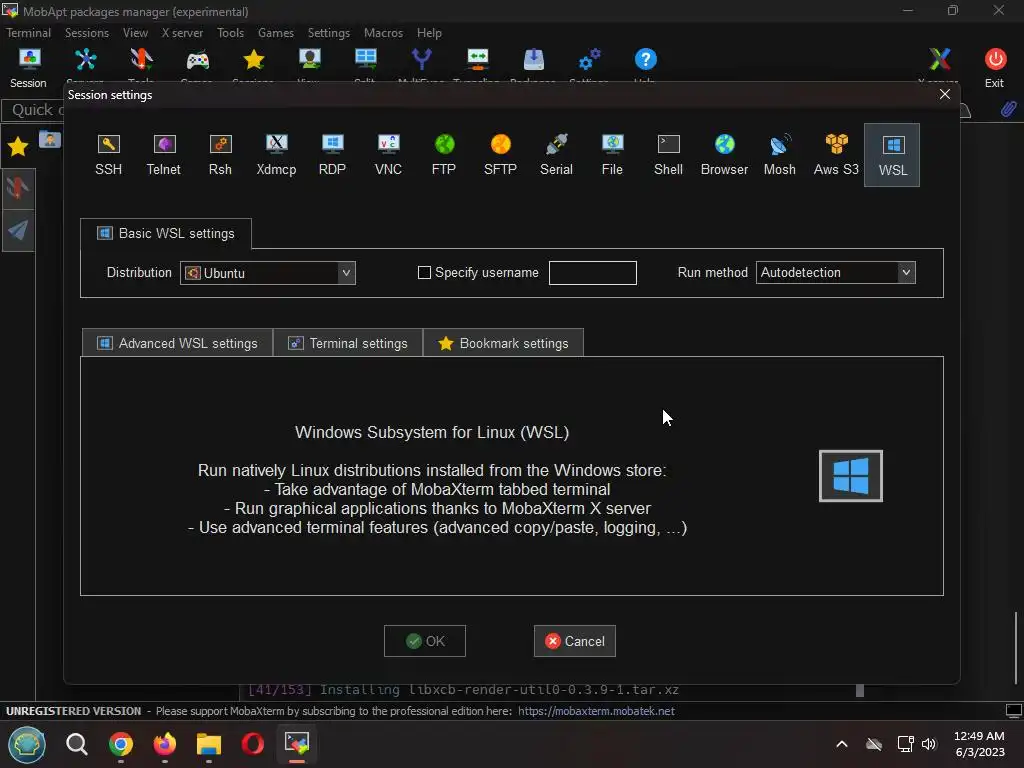
Task: Click the Windows logo thumbnail
Action: coord(851,475)
